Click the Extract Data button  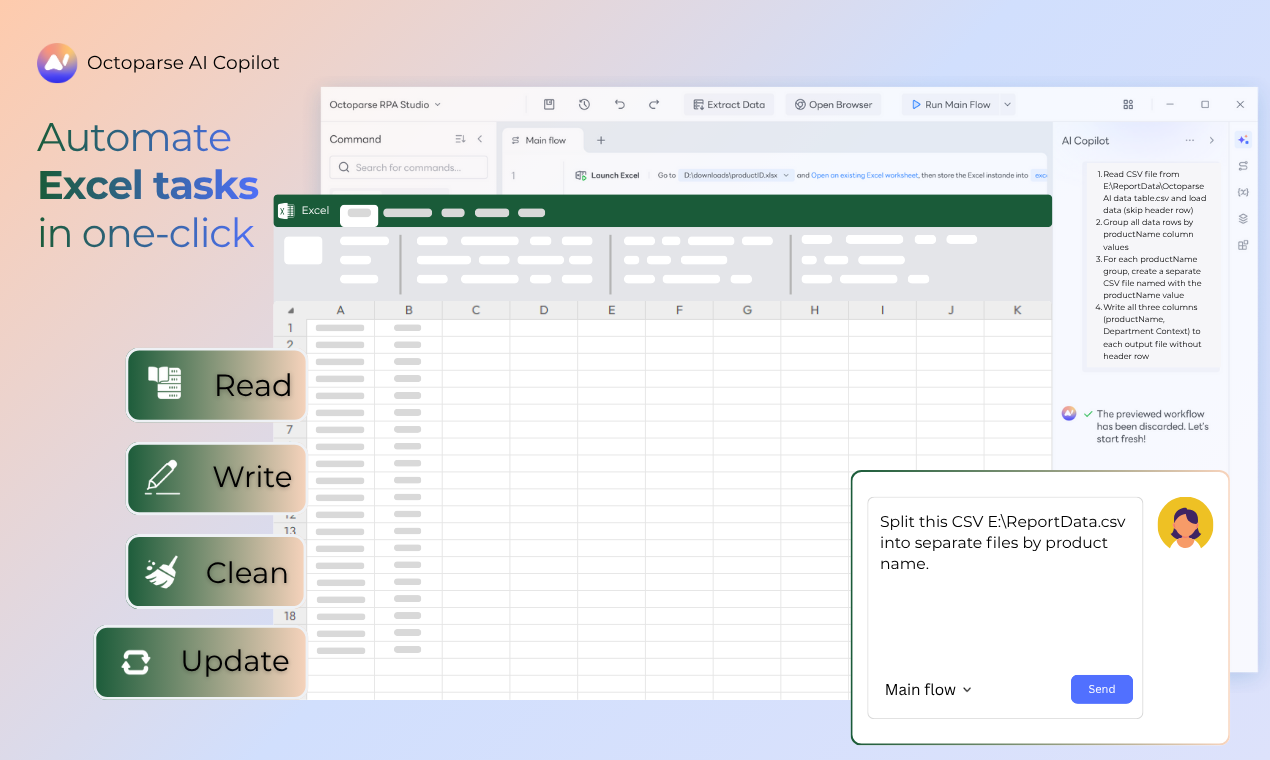tap(729, 104)
